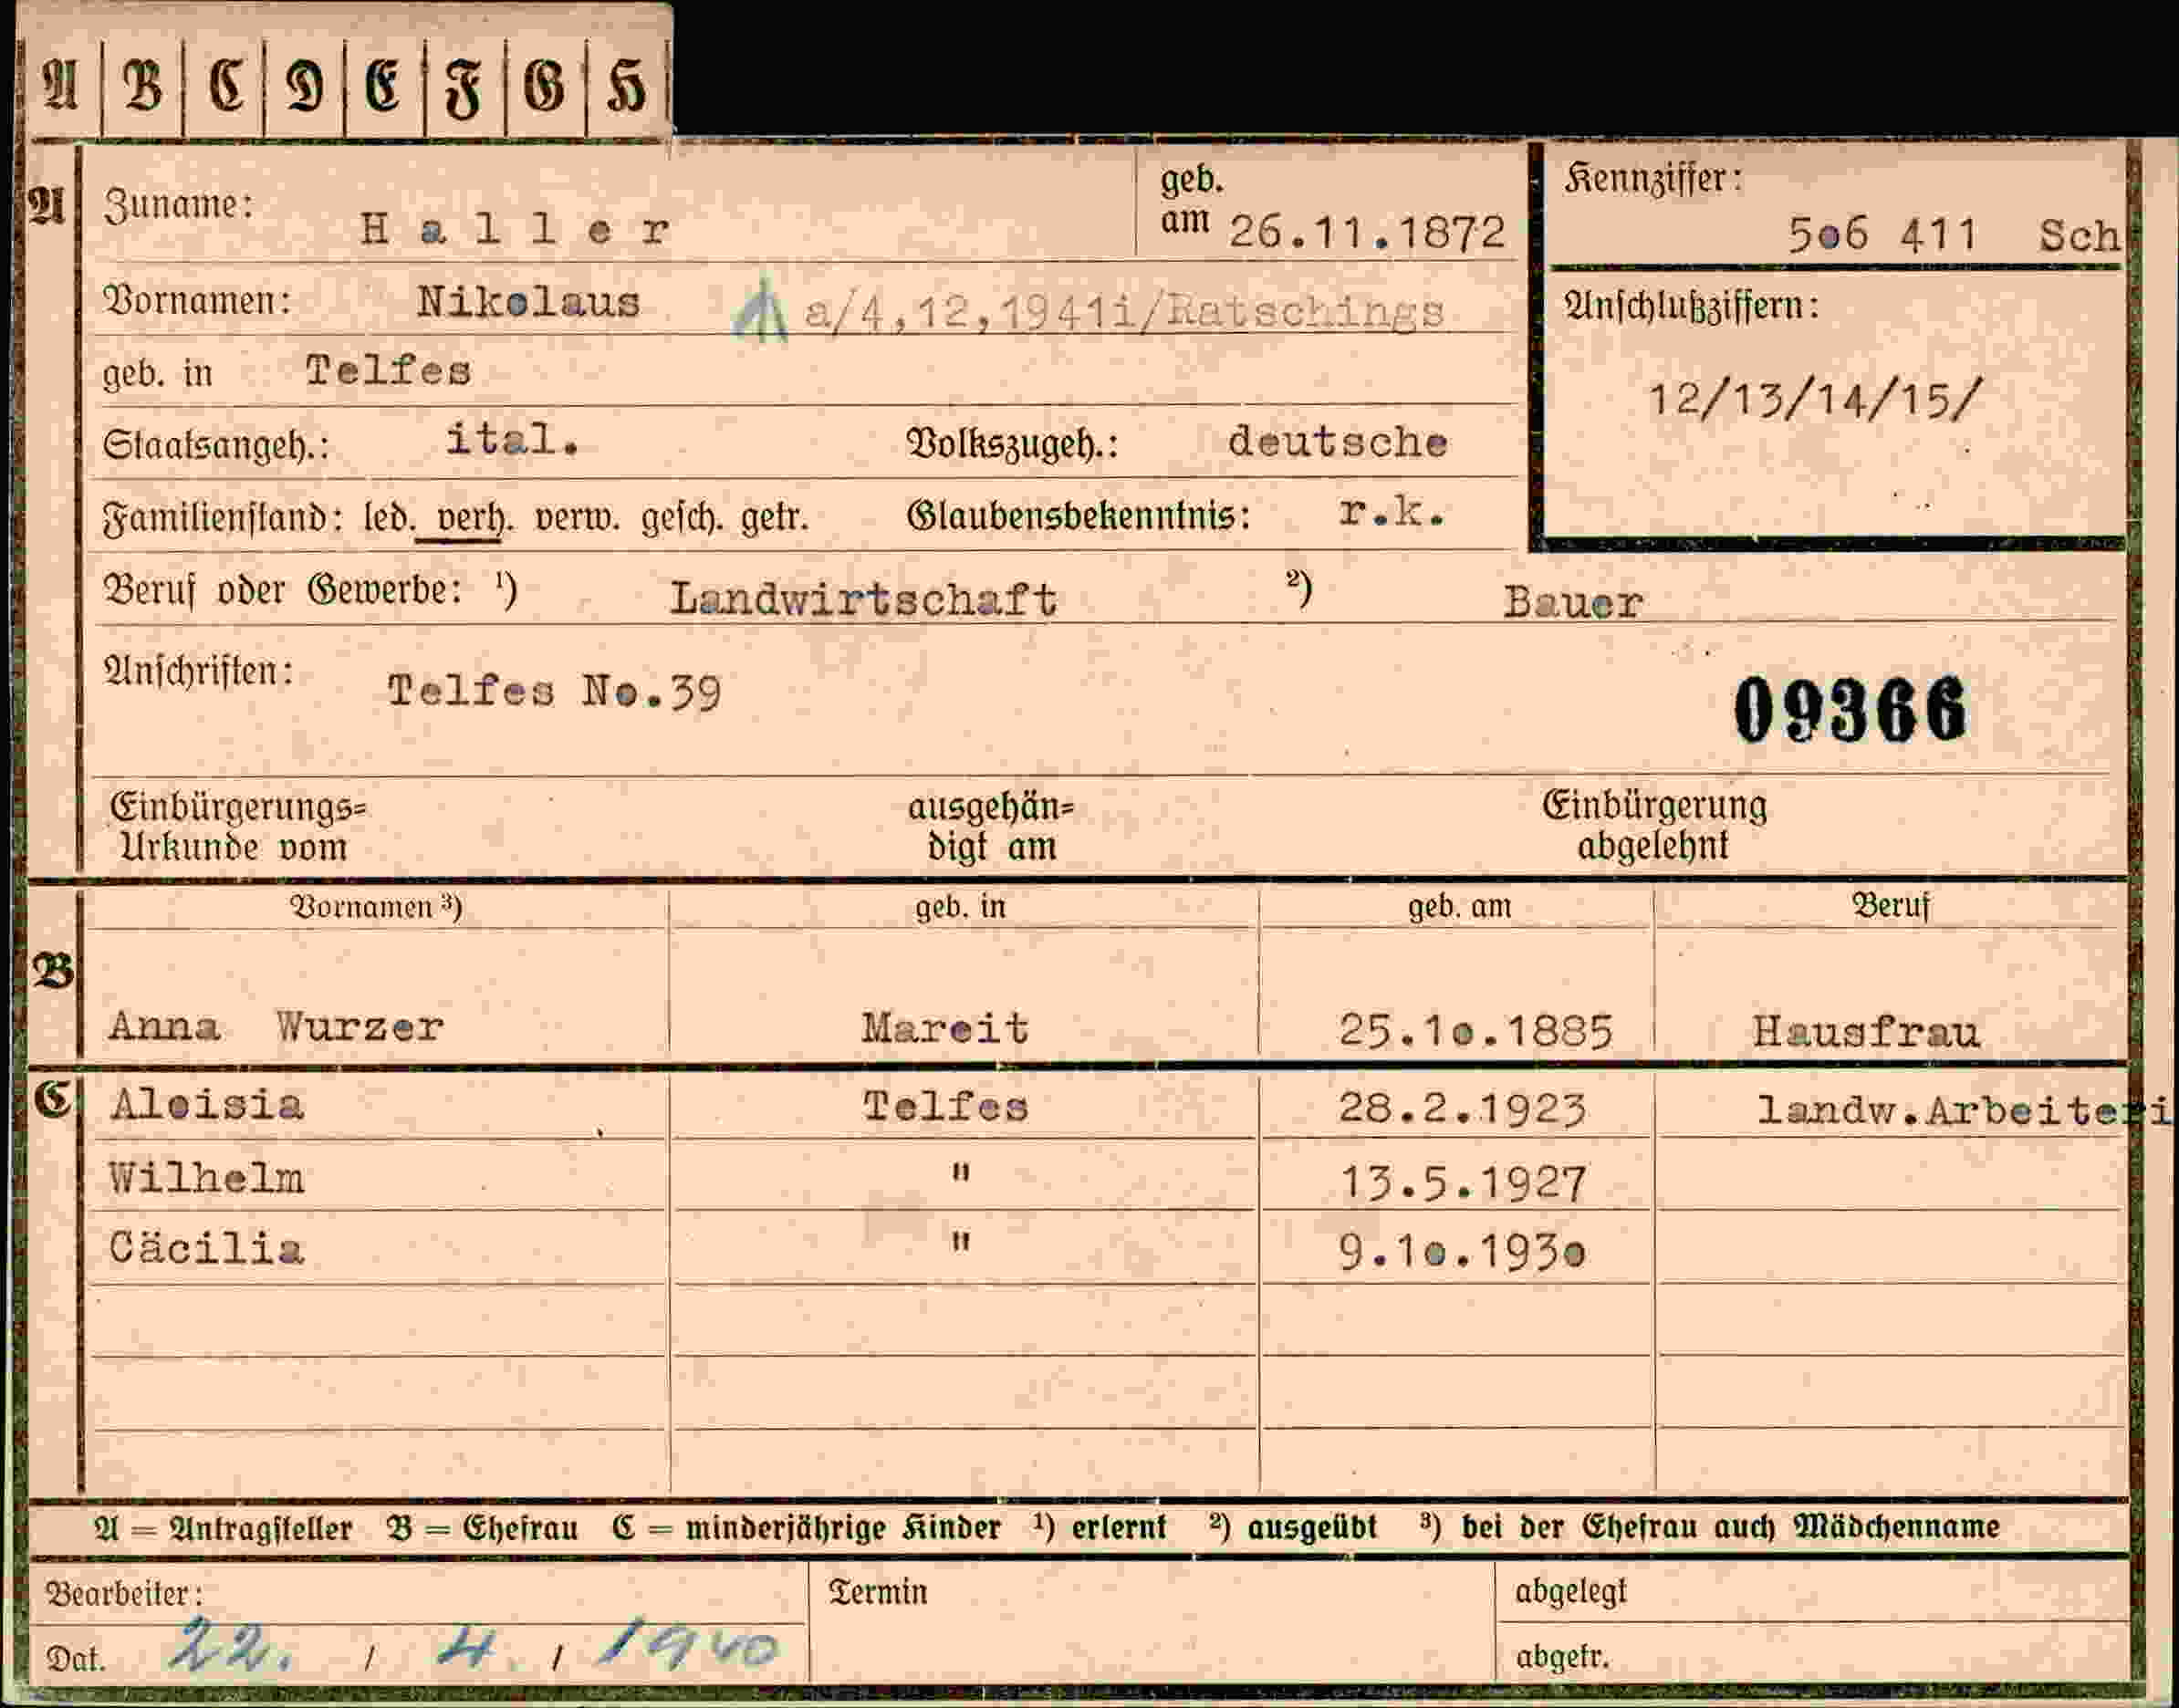
Task: Click the child name 'Wilhelm'
Action: click(x=206, y=1178)
